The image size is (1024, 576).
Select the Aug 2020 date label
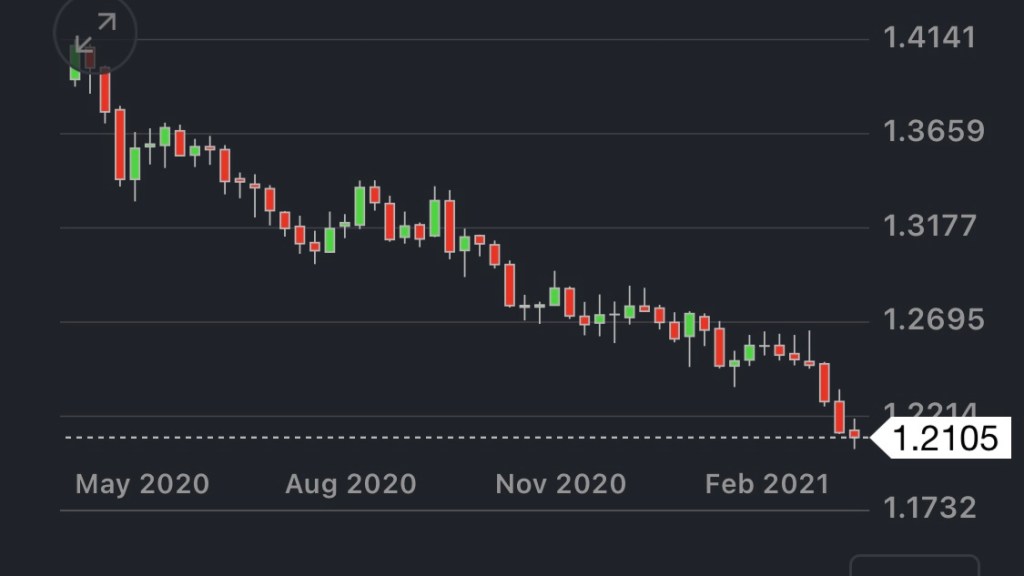tap(350, 485)
